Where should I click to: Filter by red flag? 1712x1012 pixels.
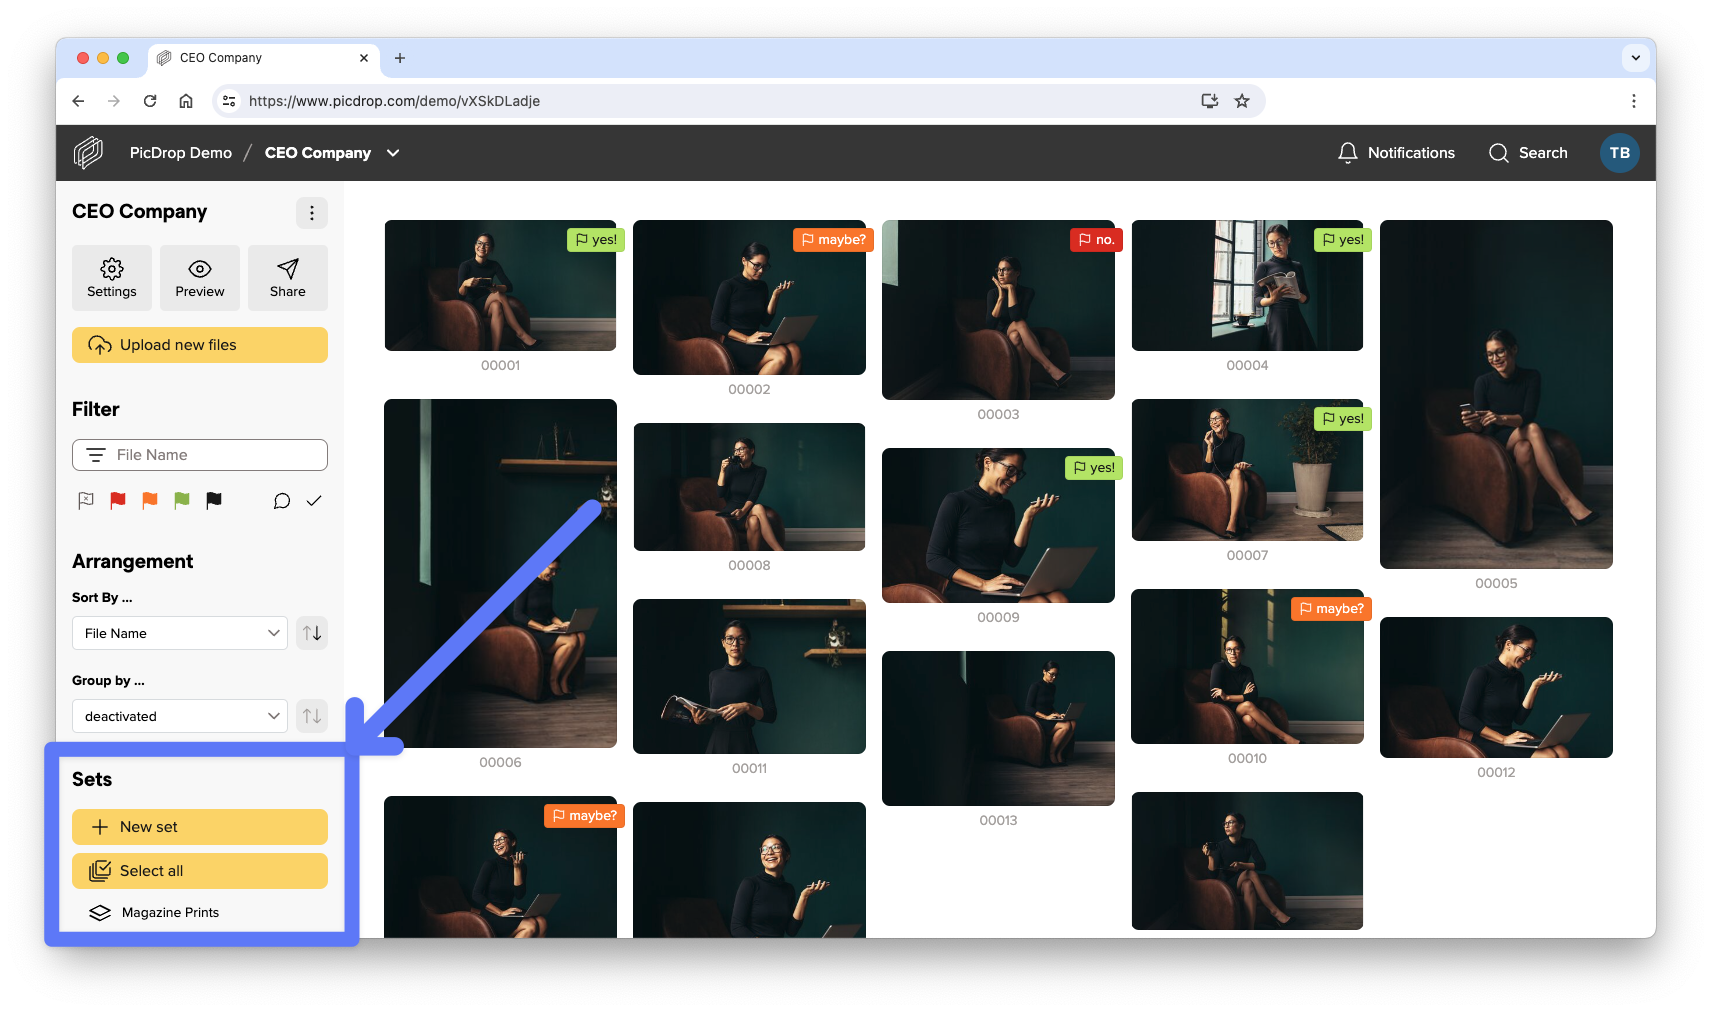coord(118,501)
